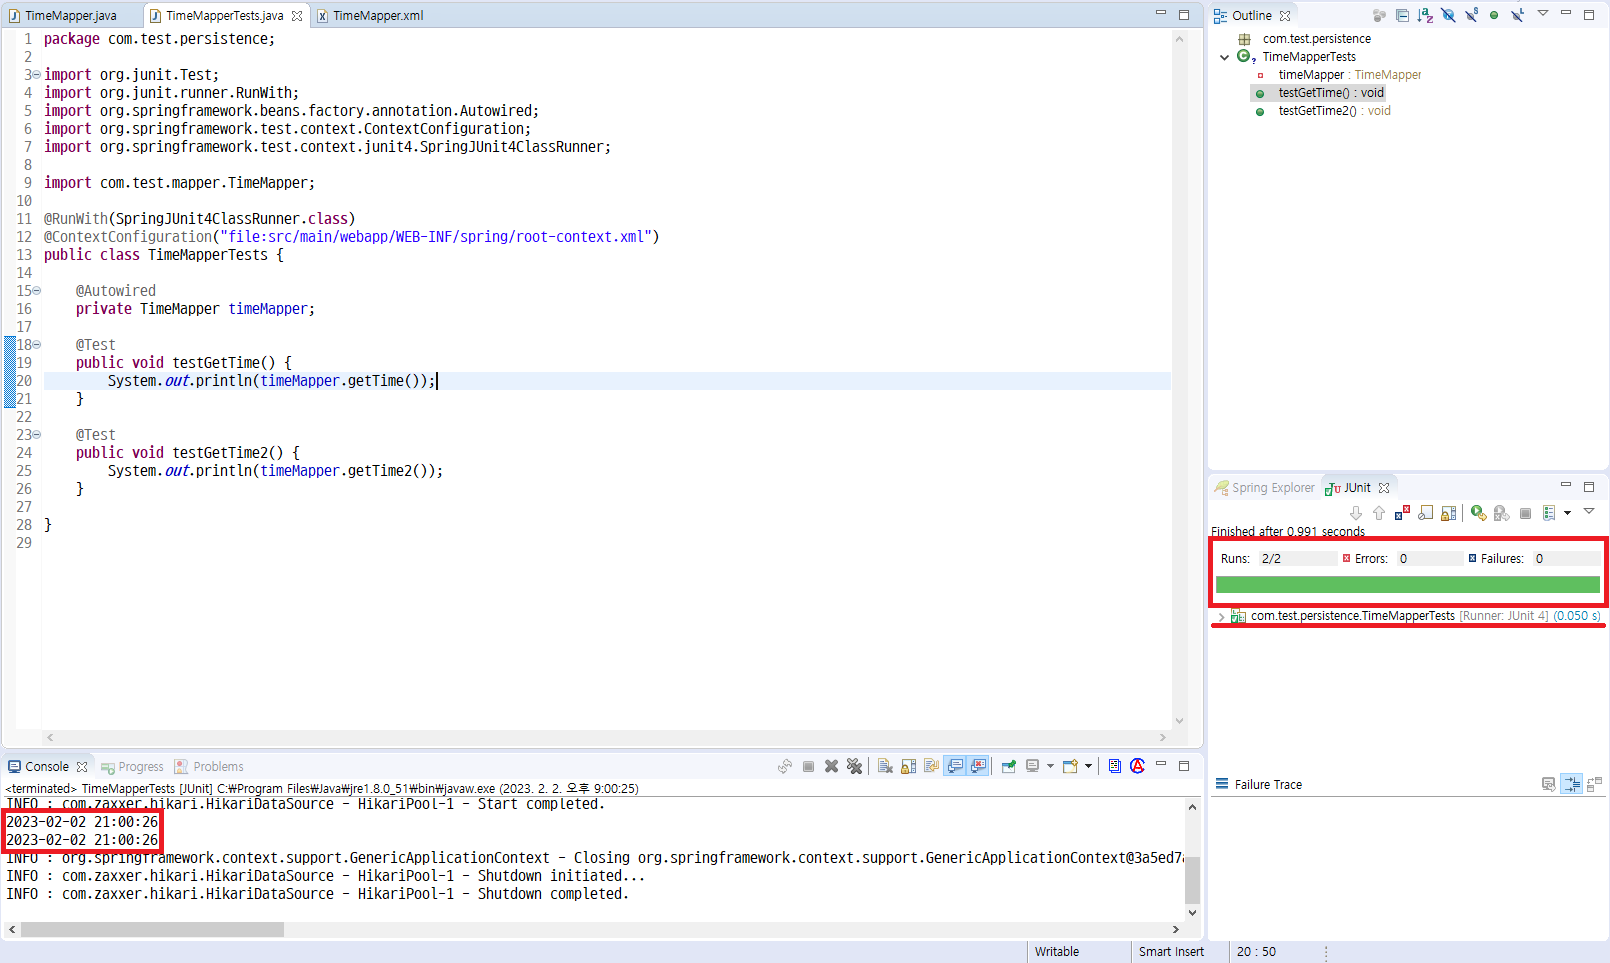Open the Problems tab
Image resolution: width=1610 pixels, height=963 pixels.
coord(209,766)
